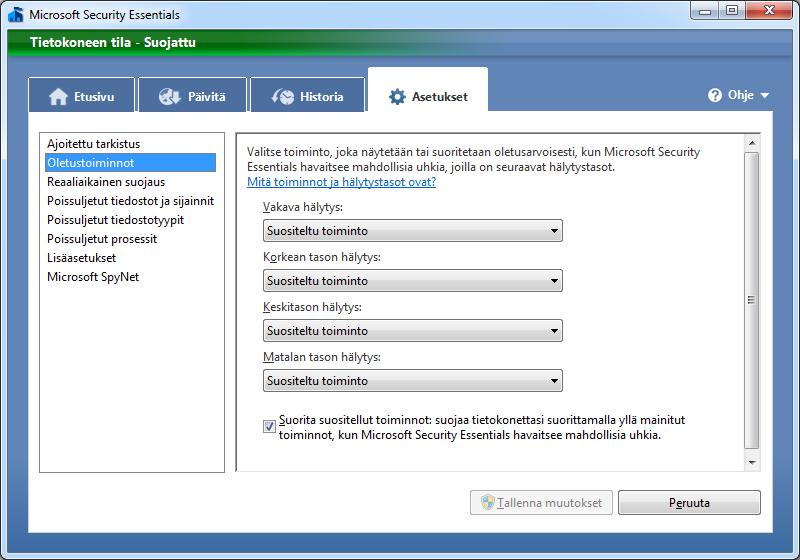Minimize the Security Essentials window
Viewport: 800px width, 560px height.
705,11
